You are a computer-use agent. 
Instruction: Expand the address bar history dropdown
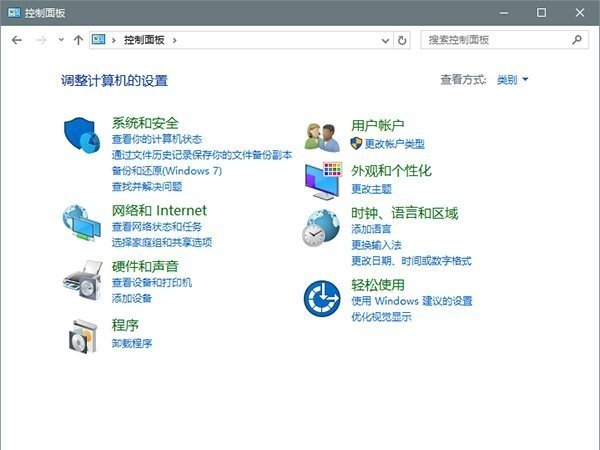pyautogui.click(x=385, y=40)
